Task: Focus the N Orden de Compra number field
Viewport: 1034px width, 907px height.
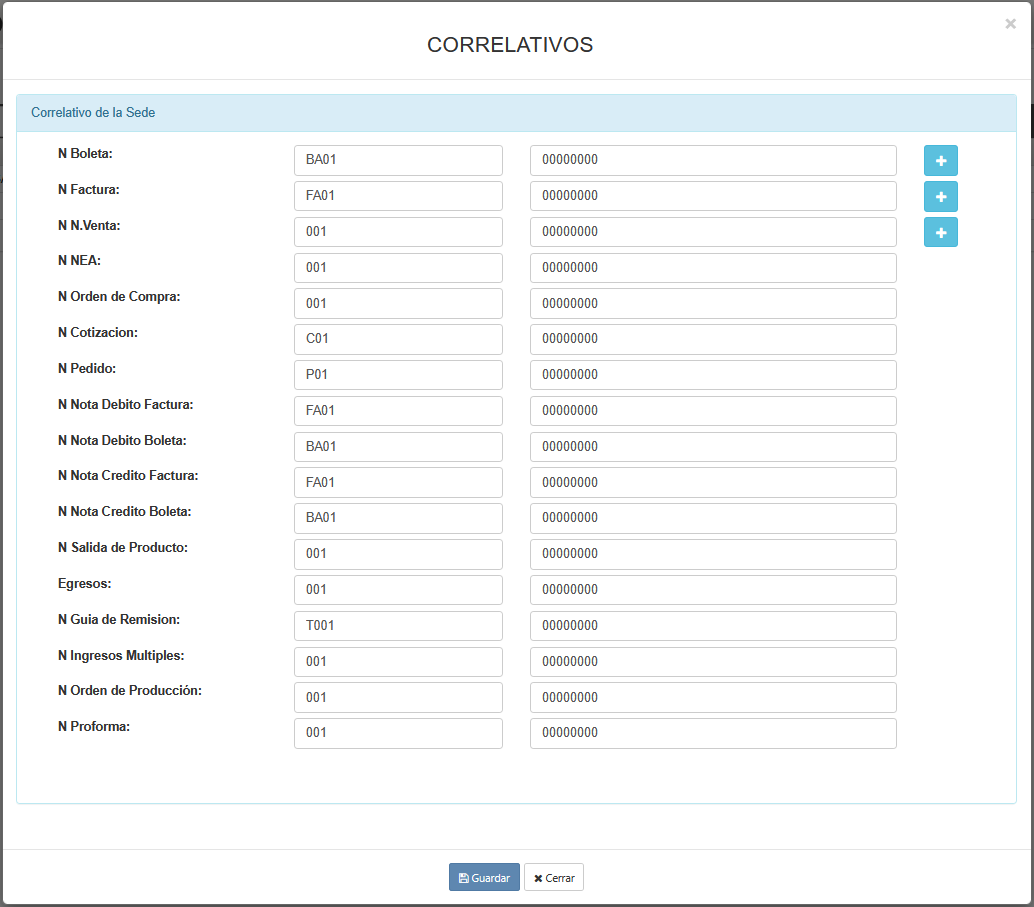Action: click(713, 303)
